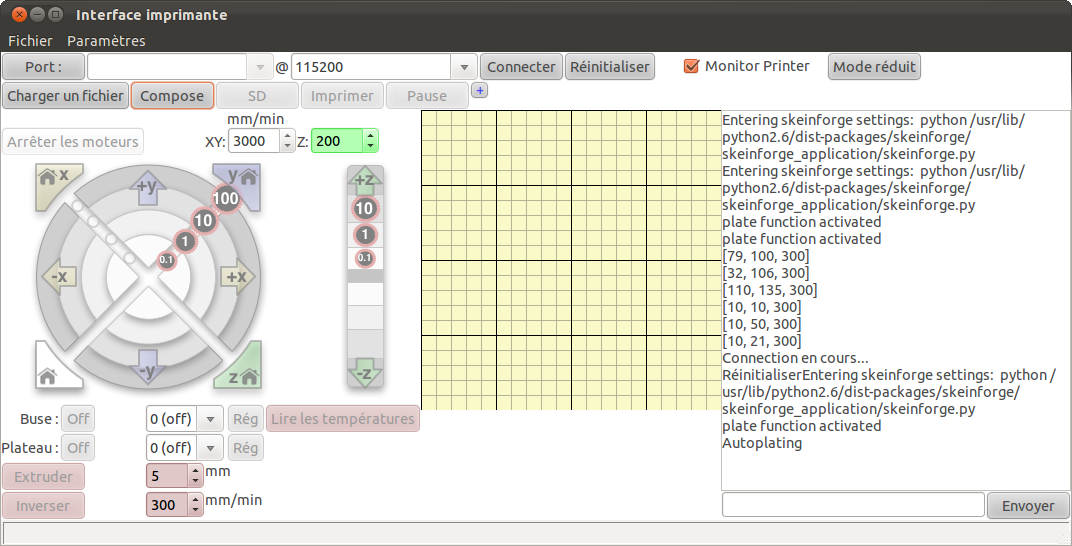
Task: Jog the +x arrow
Action: [237, 277]
